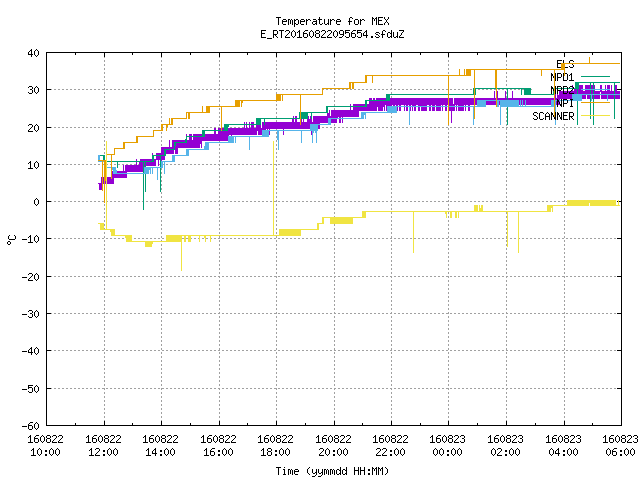Screen dimensions: 640x480
Task: Click the x-axis label 160822 20:00
Action: tap(334, 446)
